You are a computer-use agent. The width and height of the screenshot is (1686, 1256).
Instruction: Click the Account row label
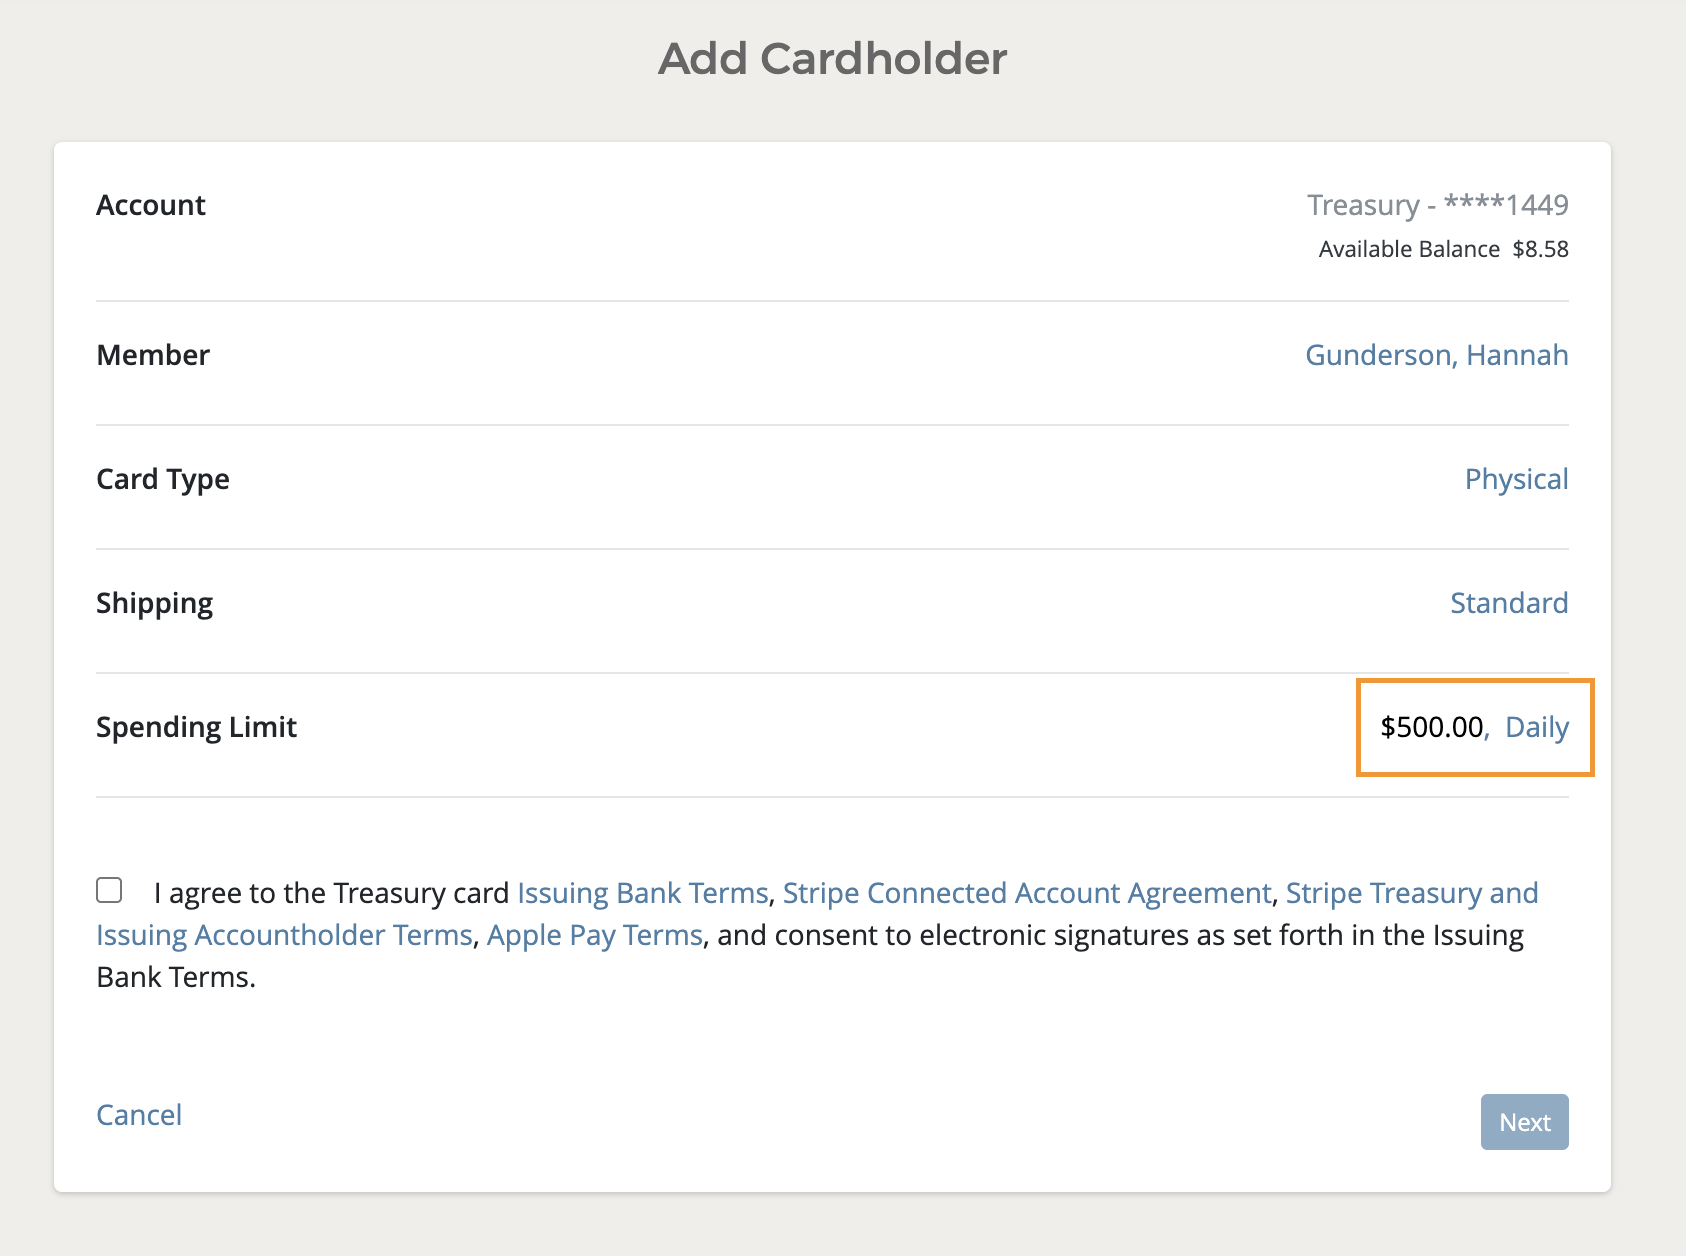click(x=151, y=205)
